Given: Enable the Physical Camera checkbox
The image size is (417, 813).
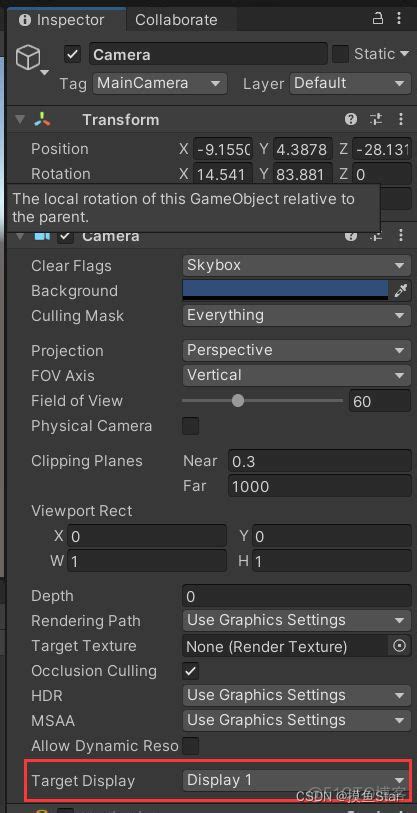Looking at the screenshot, I should (190, 426).
